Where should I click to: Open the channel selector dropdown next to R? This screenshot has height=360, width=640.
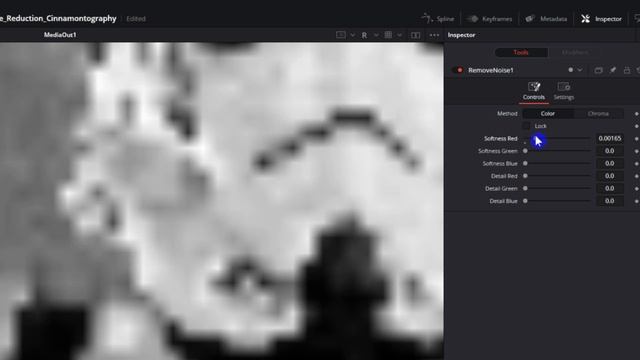click(376, 35)
